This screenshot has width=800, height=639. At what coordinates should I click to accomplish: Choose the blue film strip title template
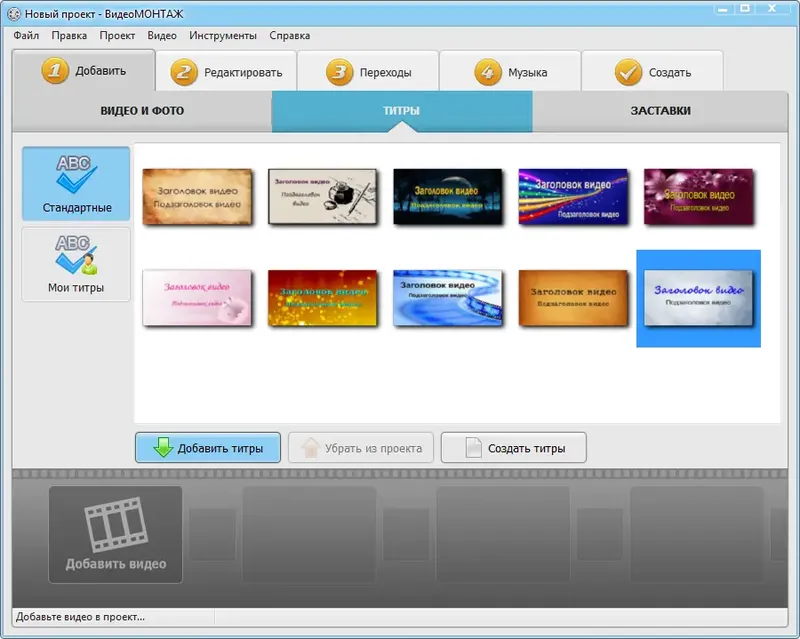coord(447,298)
